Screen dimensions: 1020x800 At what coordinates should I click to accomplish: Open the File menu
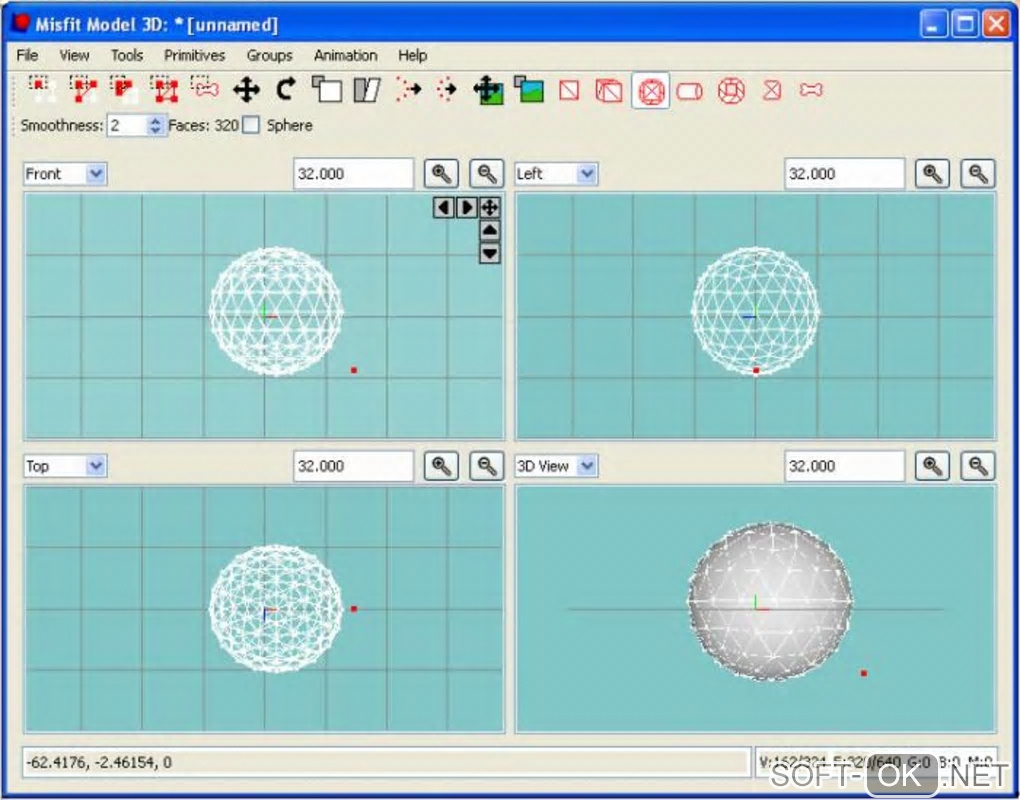(x=27, y=55)
